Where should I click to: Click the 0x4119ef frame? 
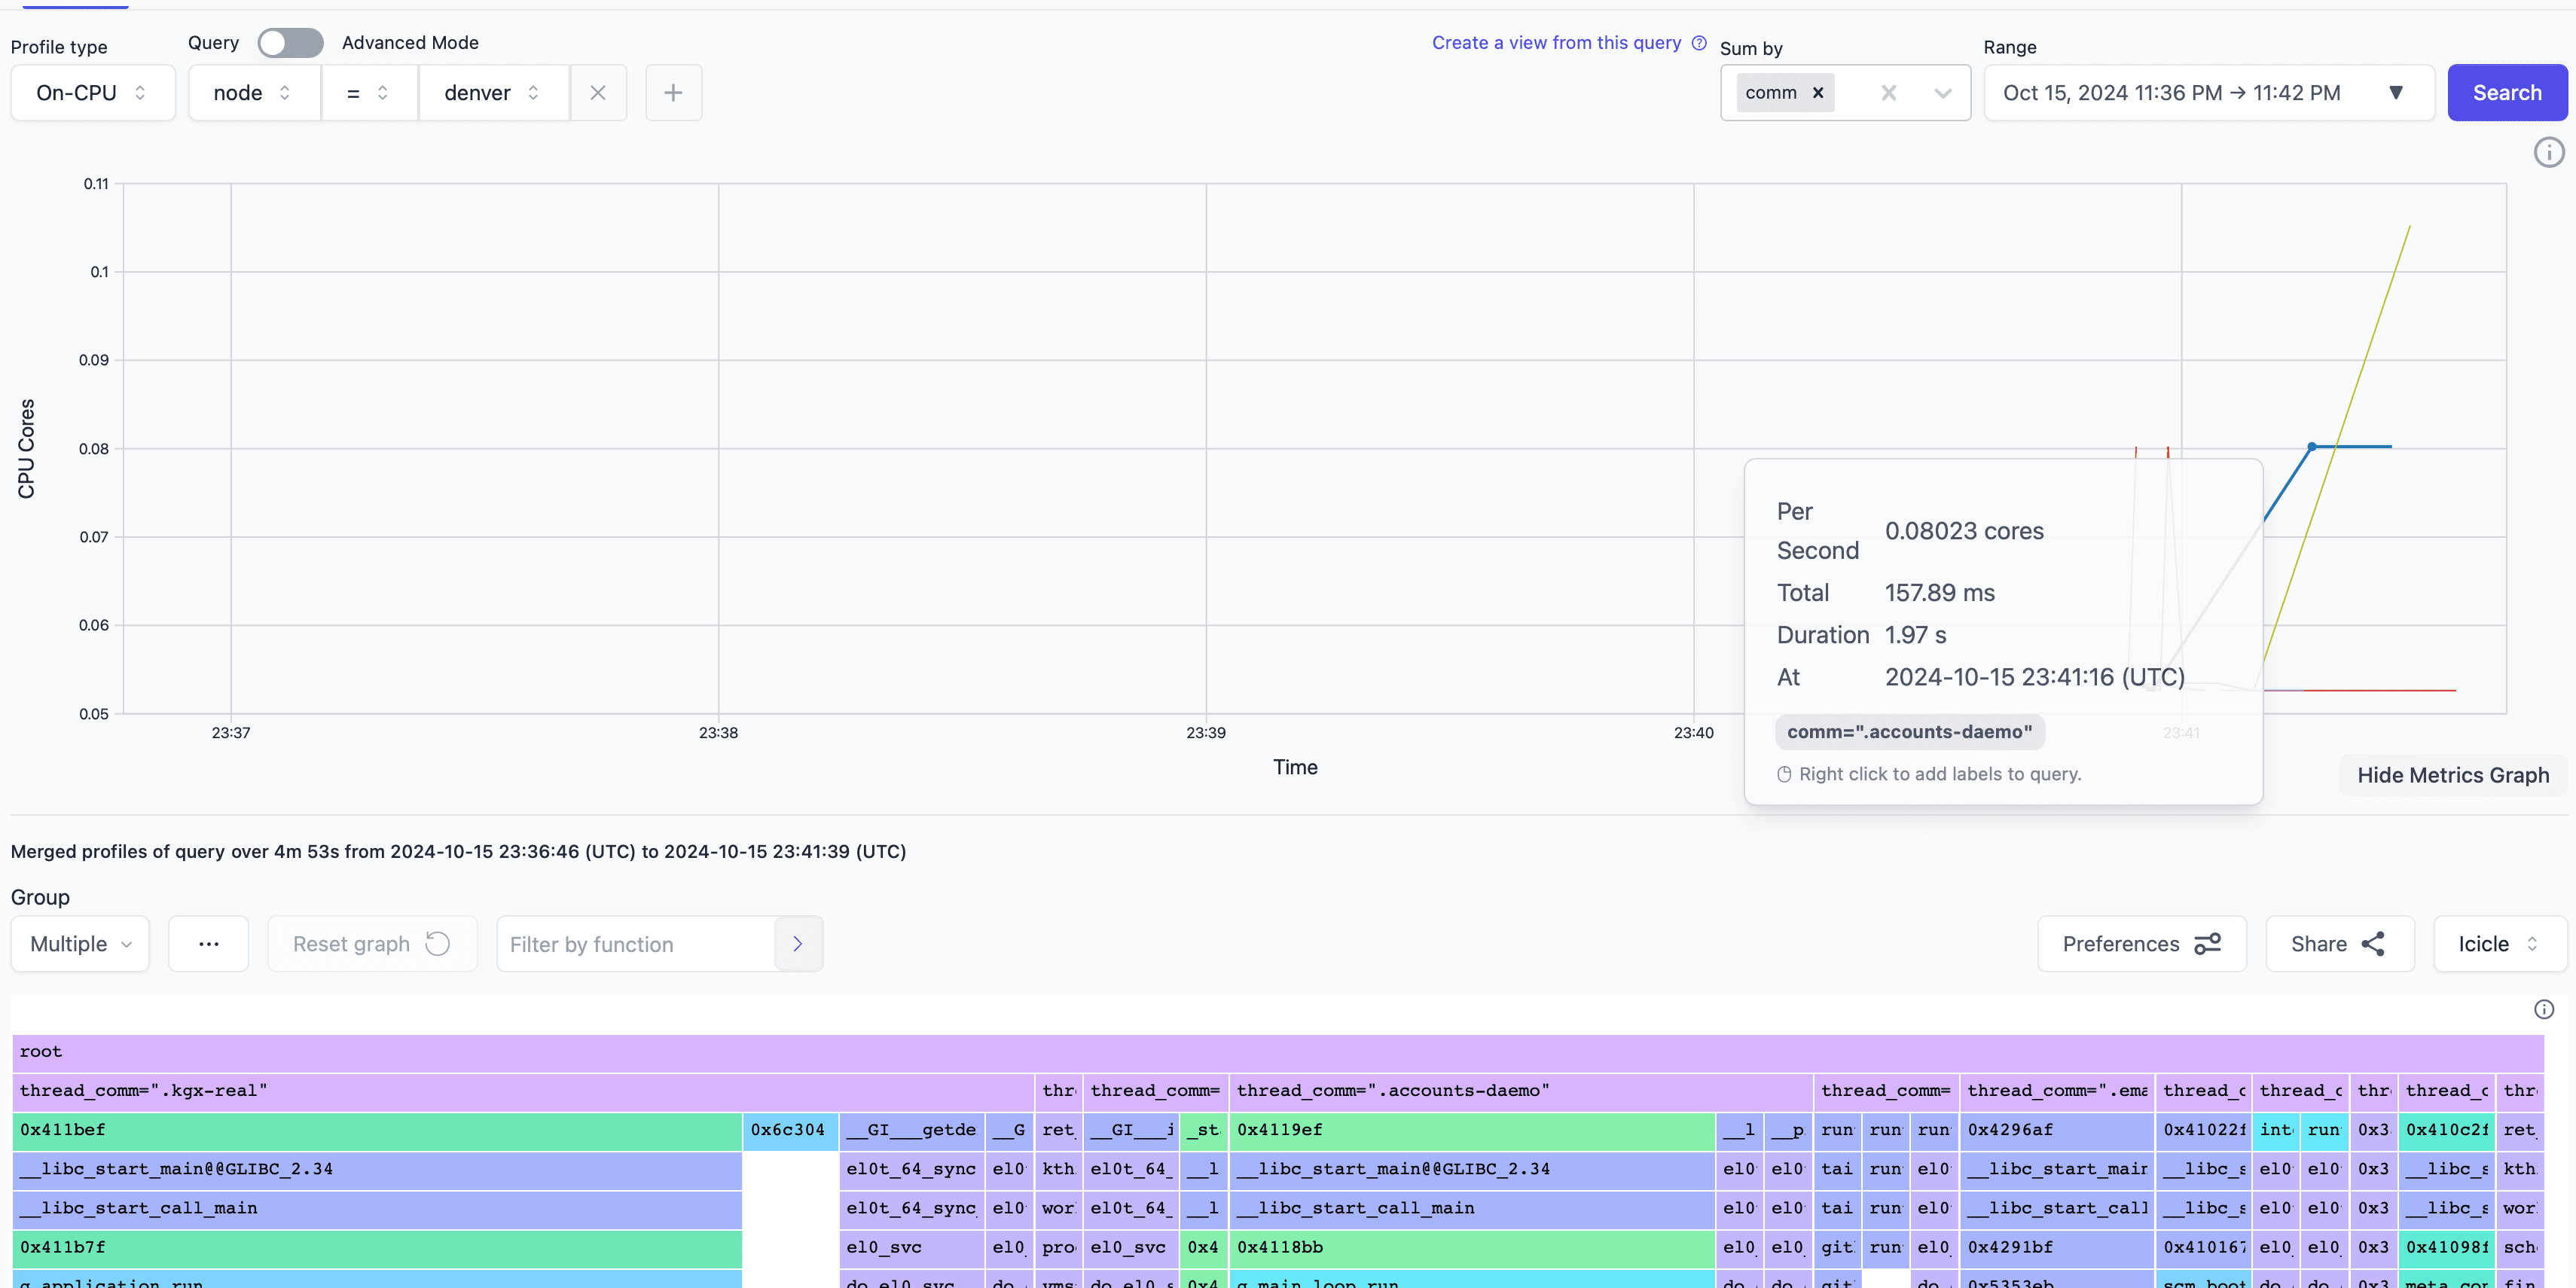[x=1472, y=1130]
